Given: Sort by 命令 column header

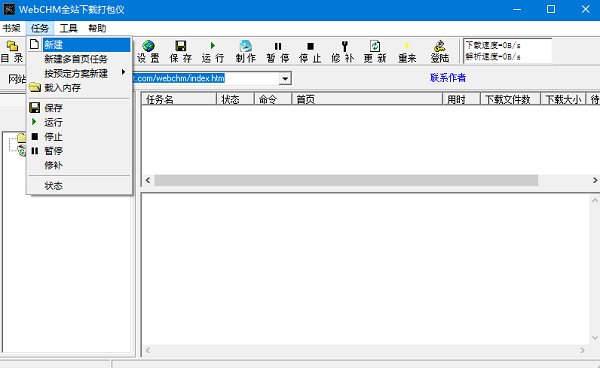Looking at the screenshot, I should click(x=273, y=99).
